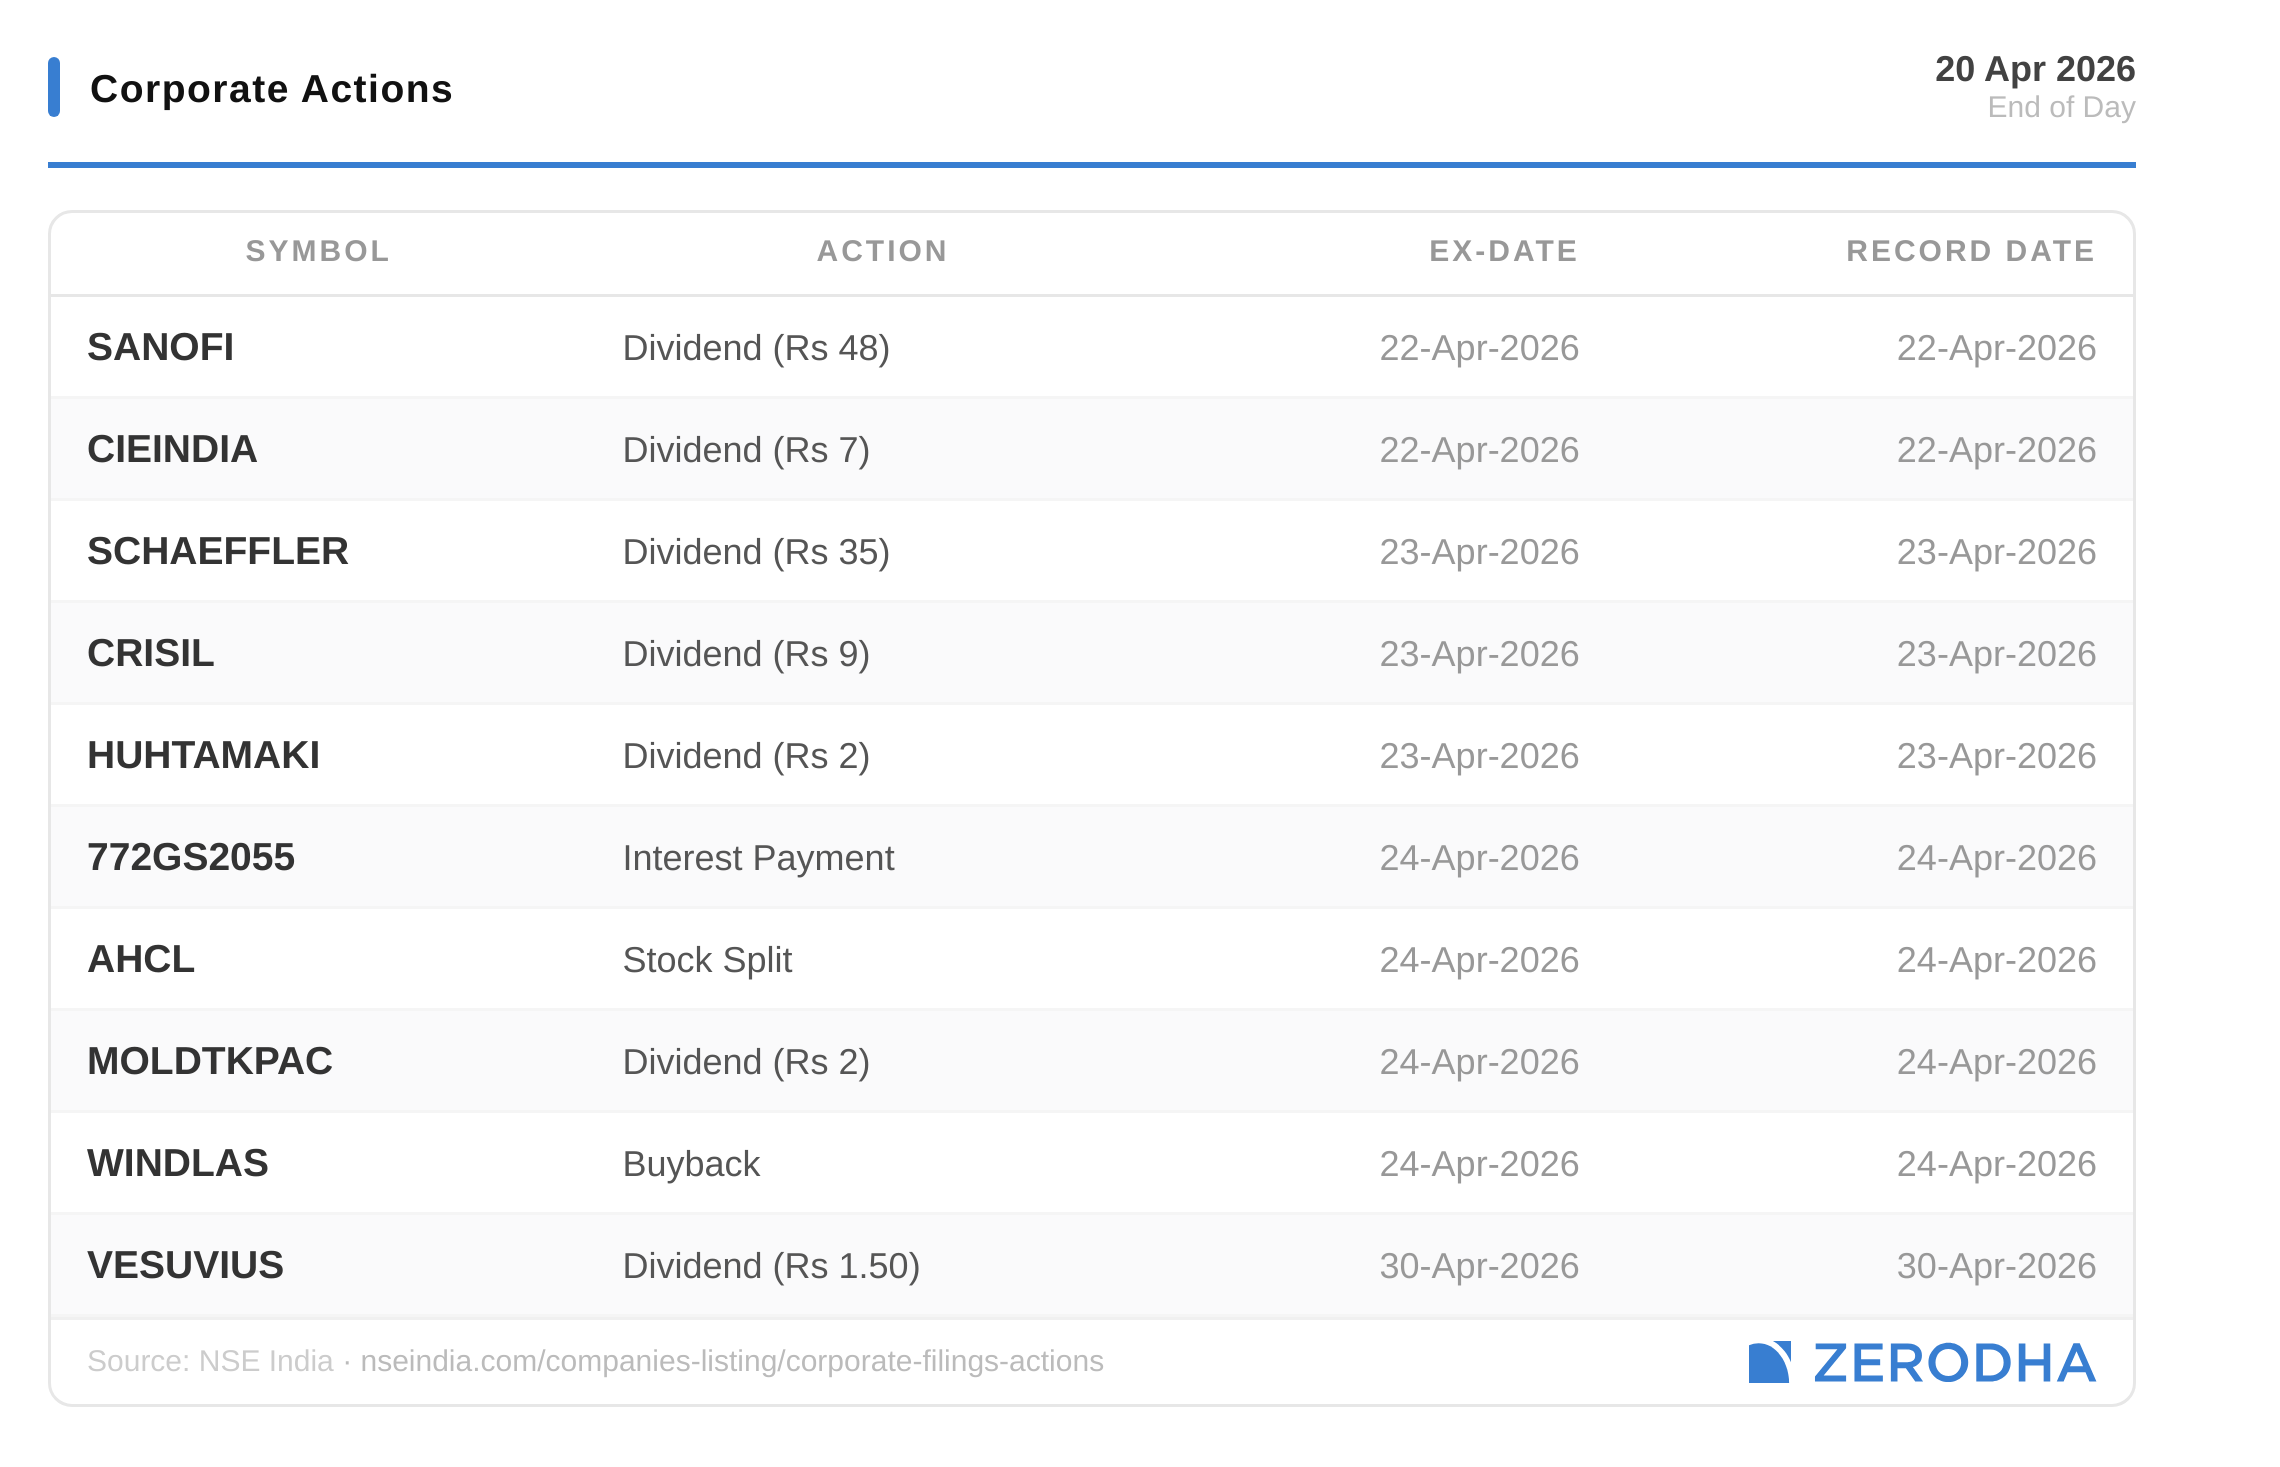Image resolution: width=2280 pixels, height=1467 pixels.
Task: Select the CRISIL symbol row
Action: coord(151,654)
